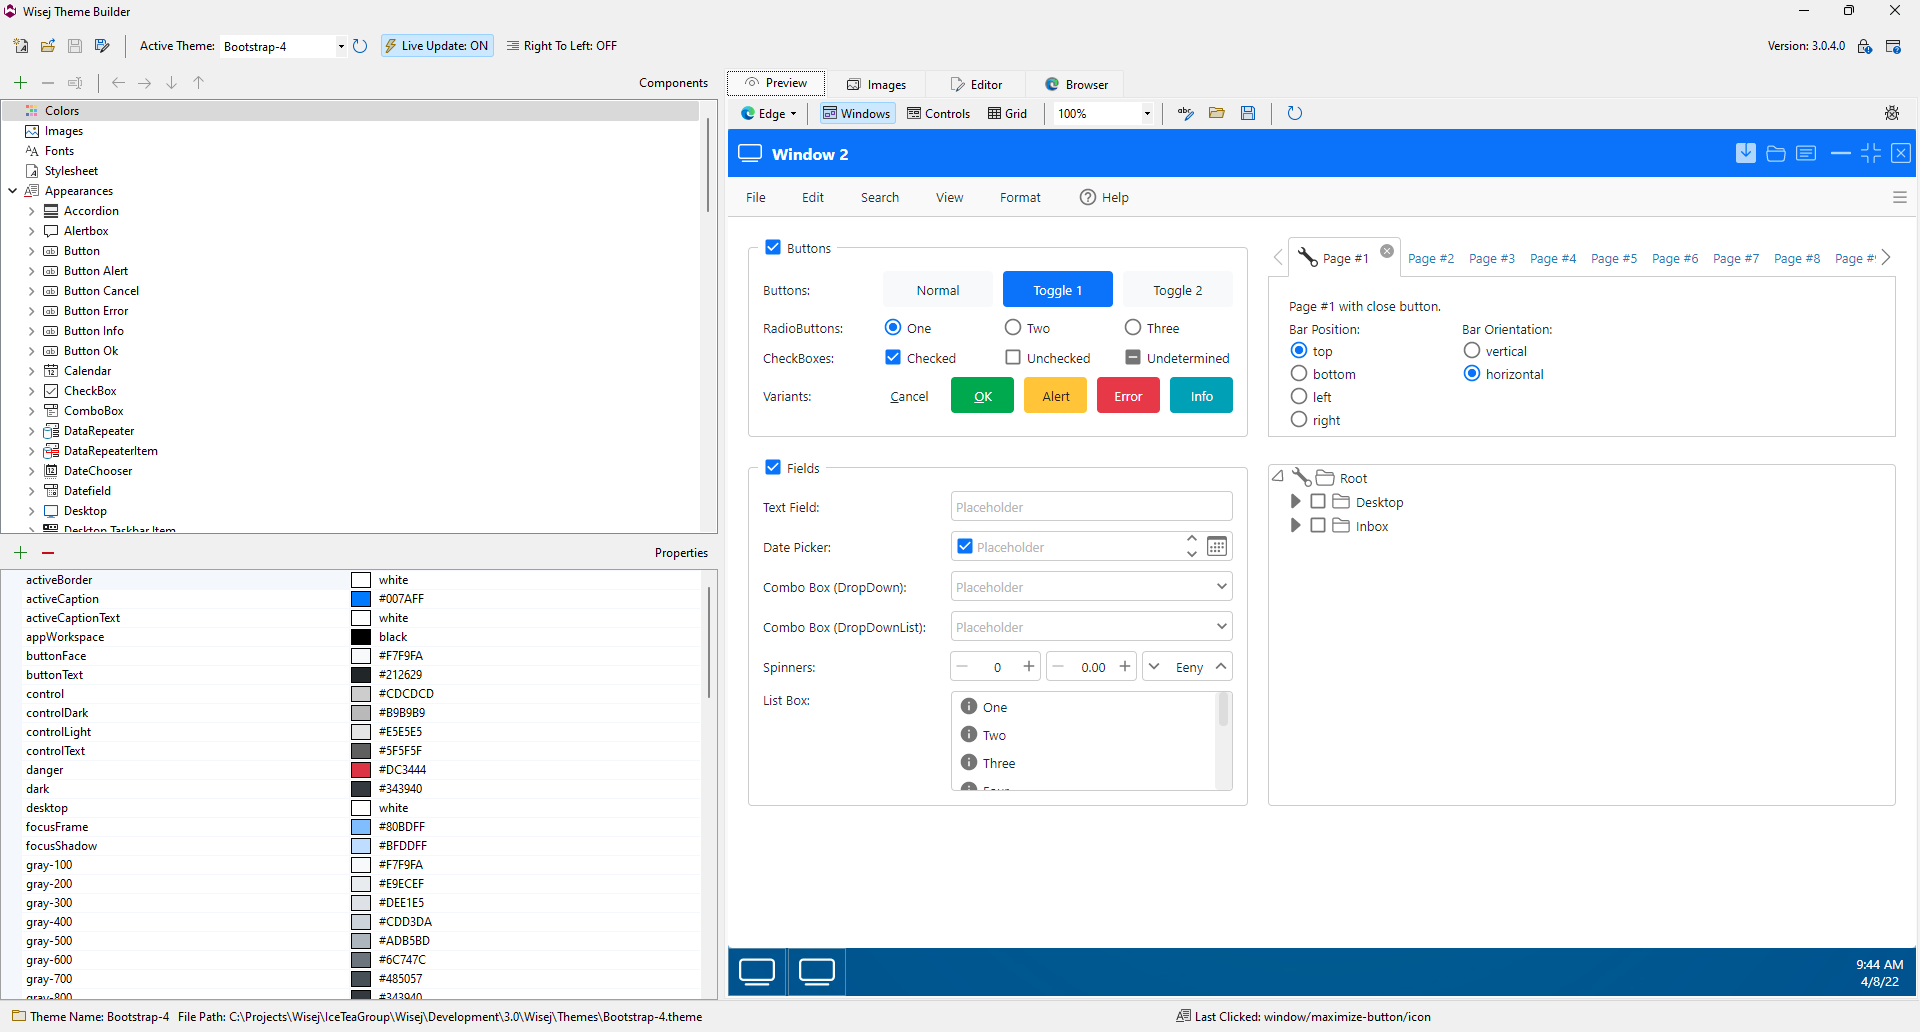
Task: Click the second window icon in preview taskbar
Action: pos(817,971)
